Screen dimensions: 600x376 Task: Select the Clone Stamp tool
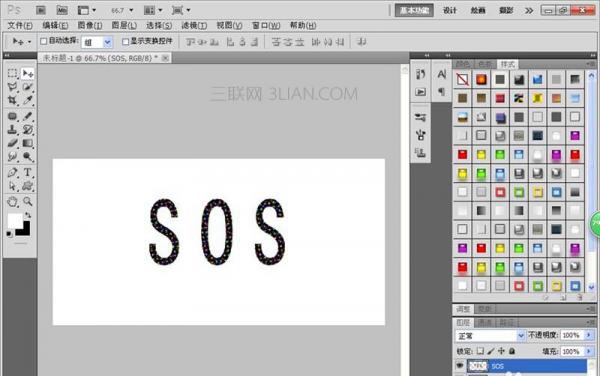tap(12, 130)
